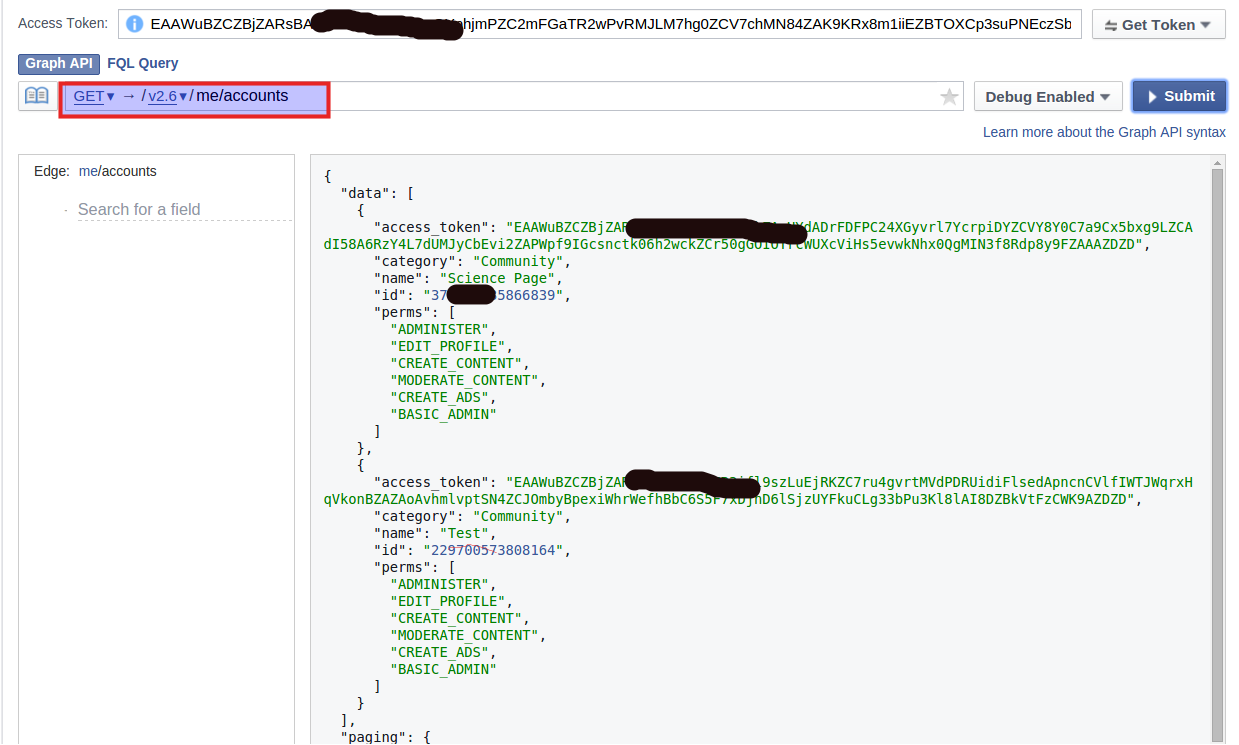Viewport: 1239px width, 745px height.
Task: Star the current query as favorite
Action: click(x=949, y=97)
